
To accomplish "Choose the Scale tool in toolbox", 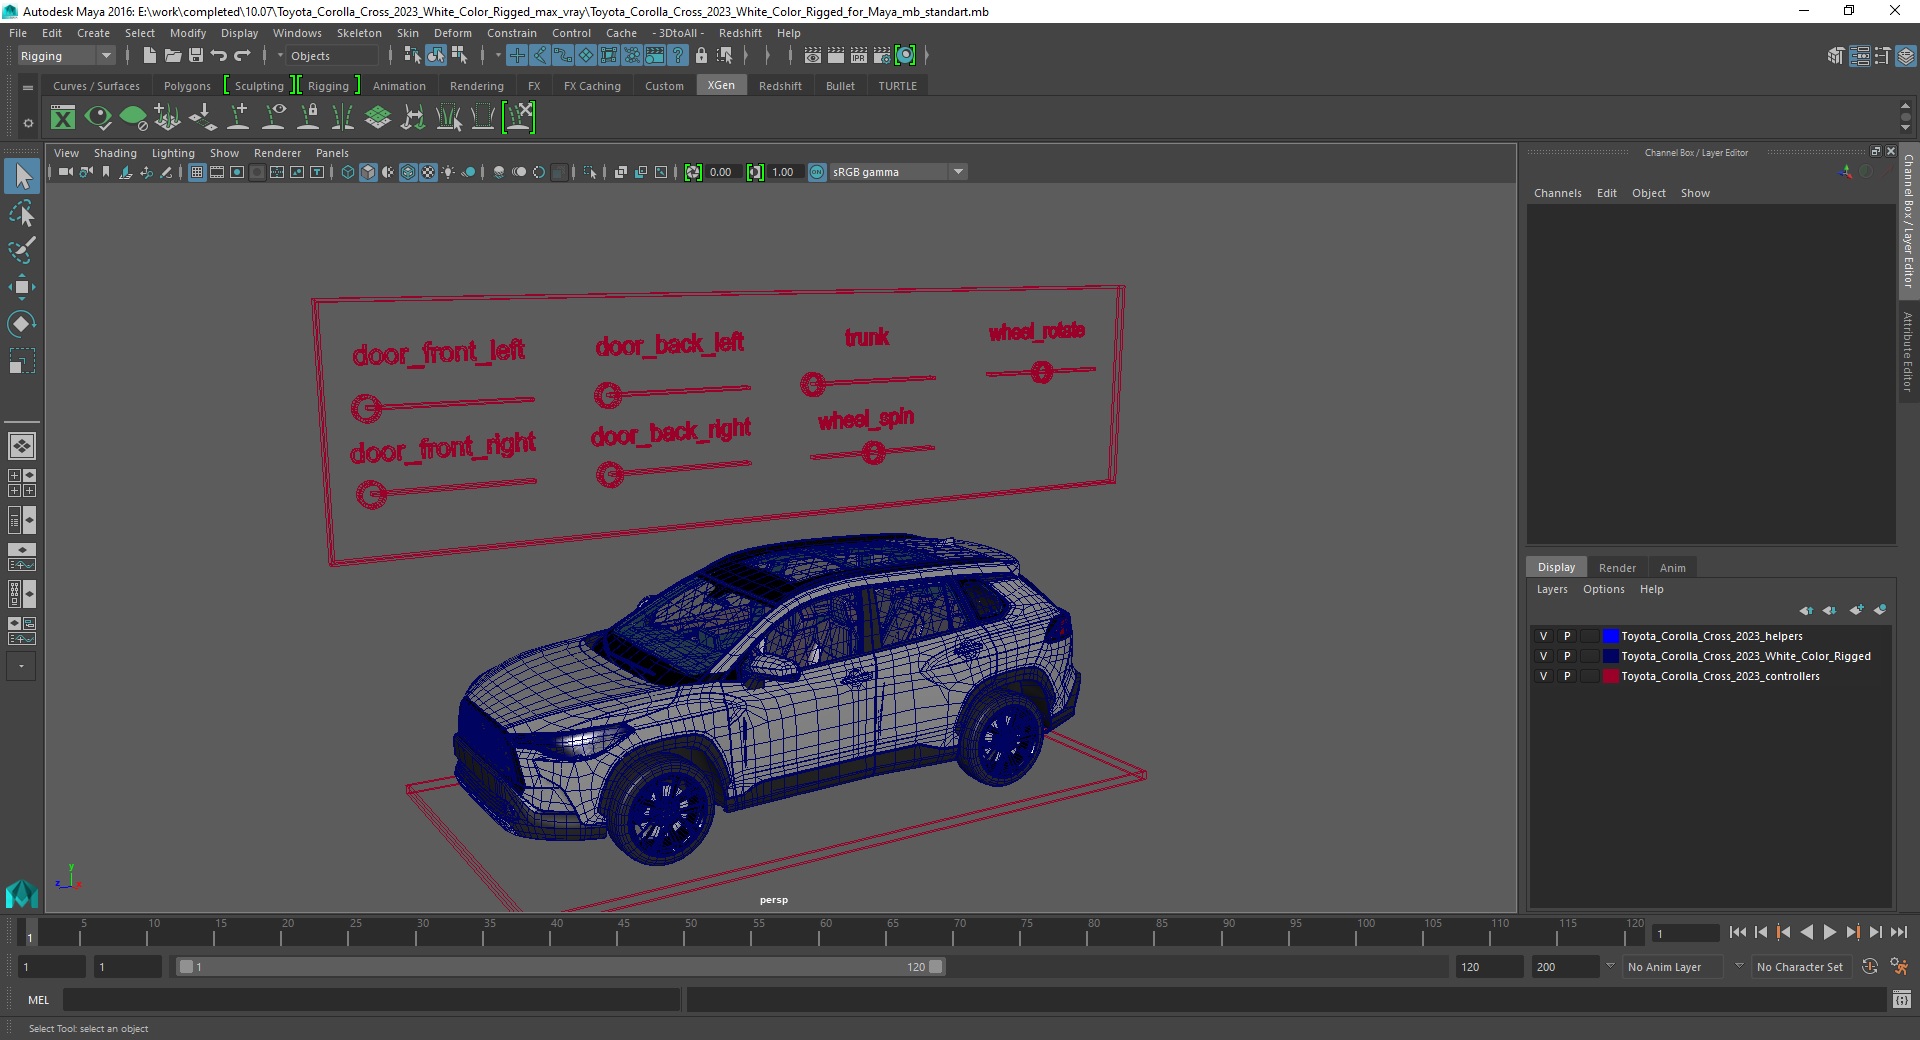I will (x=22, y=360).
